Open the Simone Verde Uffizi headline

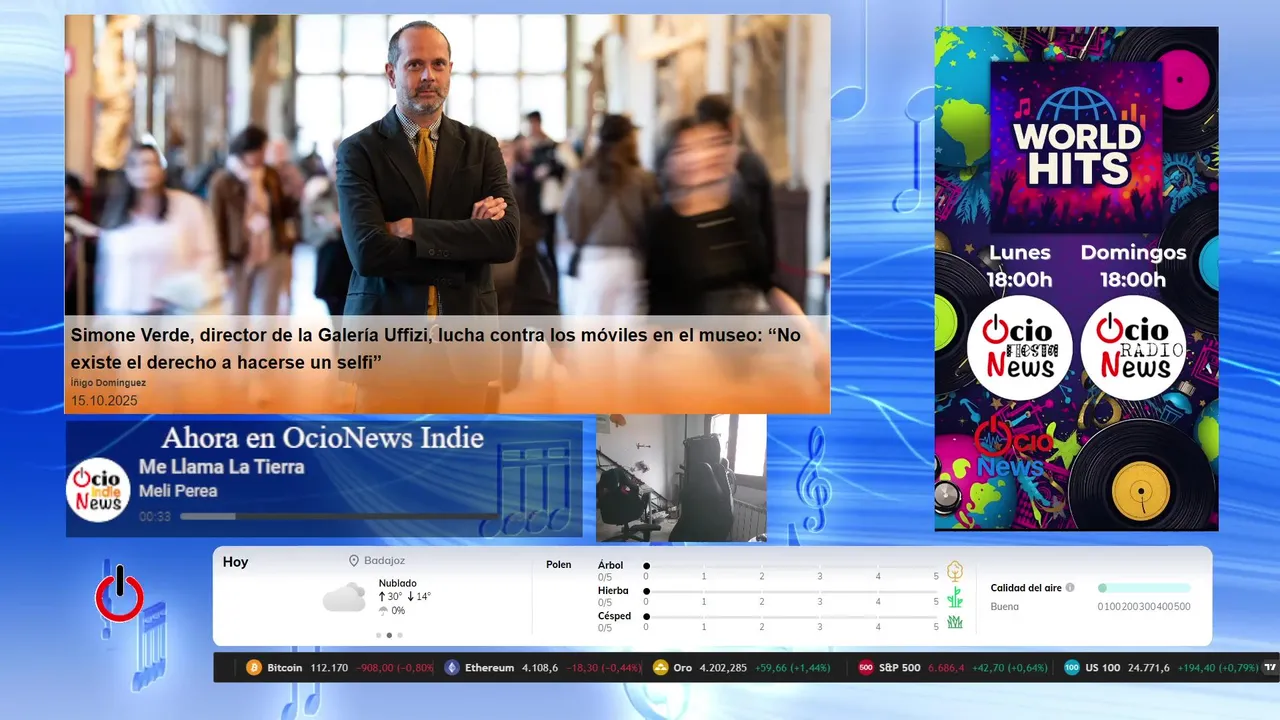pyautogui.click(x=436, y=349)
